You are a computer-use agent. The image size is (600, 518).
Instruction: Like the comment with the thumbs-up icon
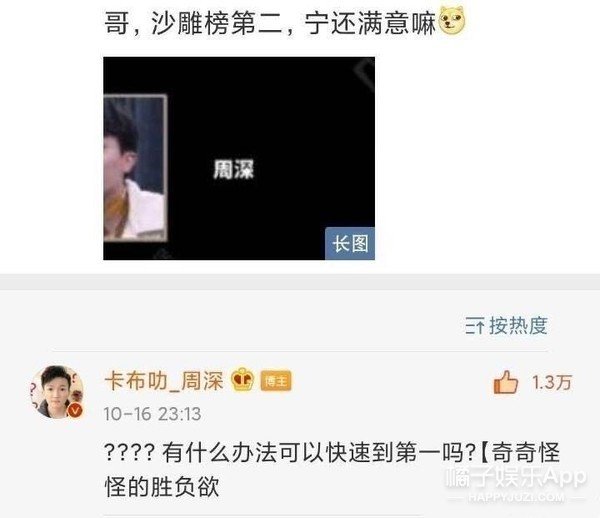505,382
